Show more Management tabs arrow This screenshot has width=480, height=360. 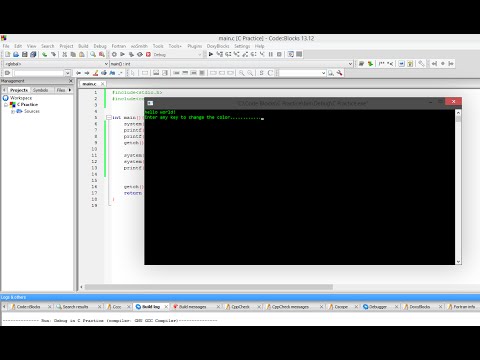70,90
